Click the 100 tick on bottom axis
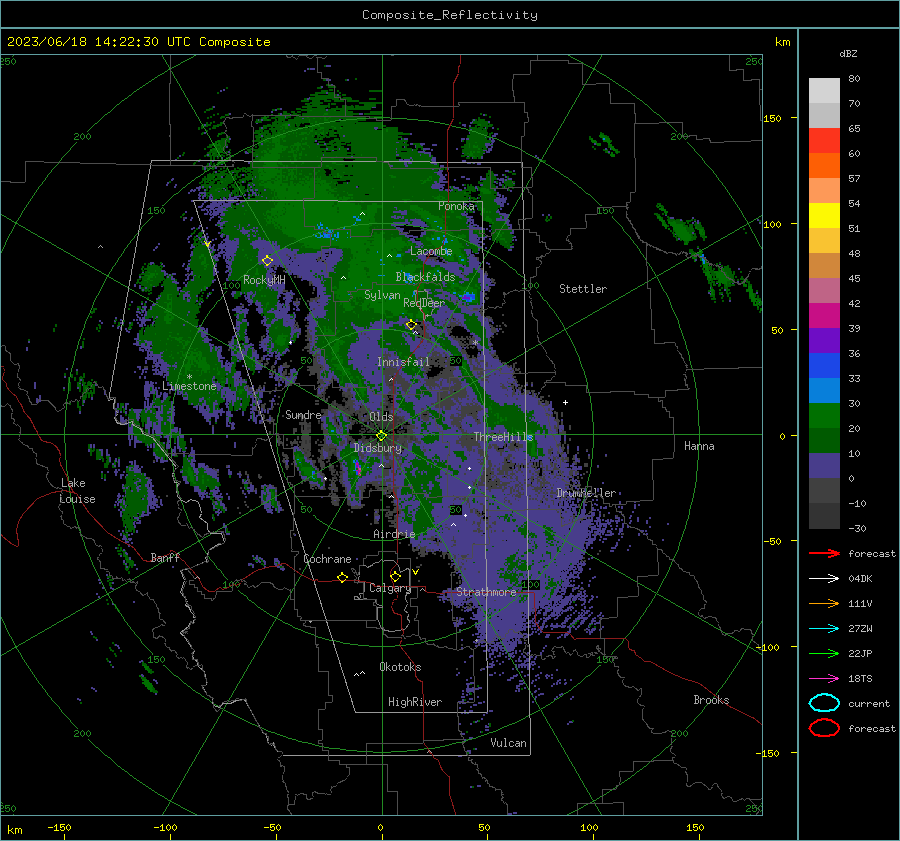The width and height of the screenshot is (900, 841). click(589, 827)
